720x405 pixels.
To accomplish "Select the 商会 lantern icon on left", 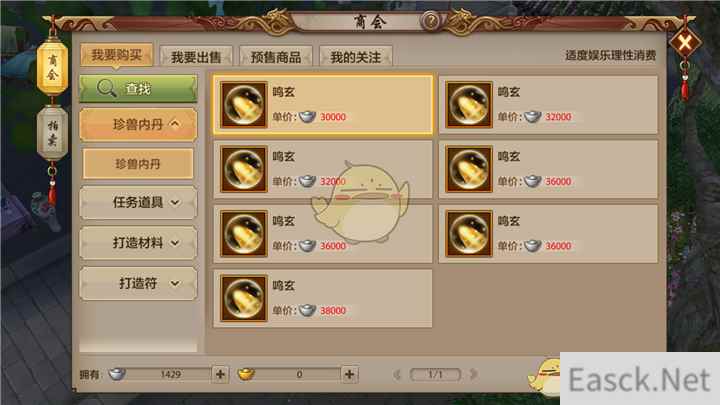I will (53, 67).
